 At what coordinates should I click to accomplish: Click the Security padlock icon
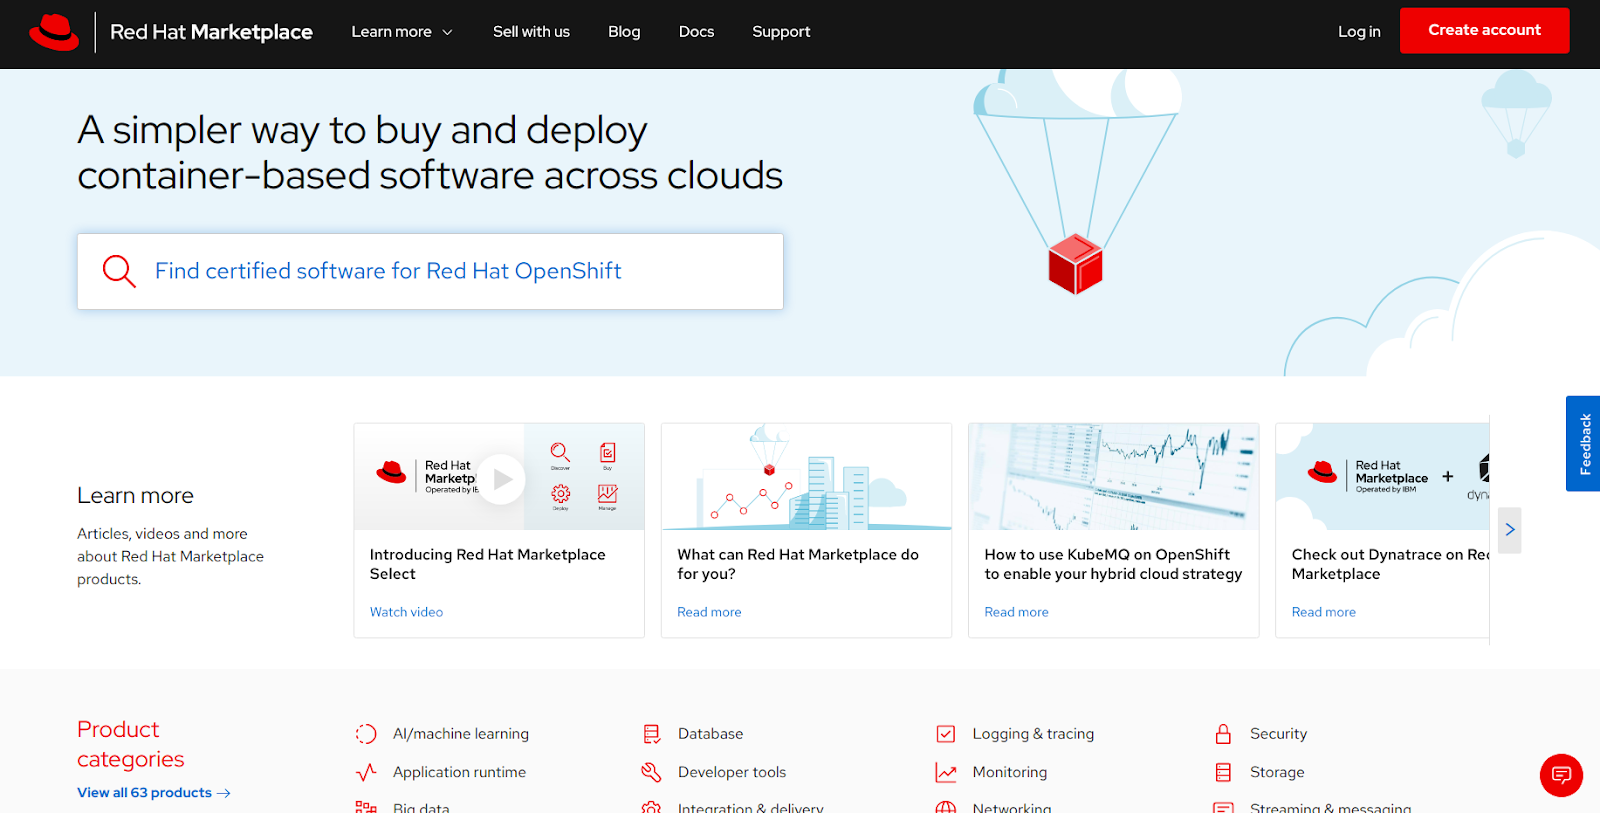tap(1223, 734)
